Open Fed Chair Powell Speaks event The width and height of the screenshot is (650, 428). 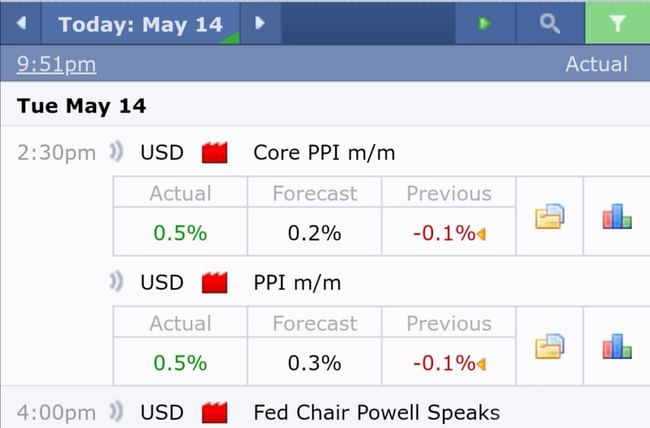pos(376,412)
